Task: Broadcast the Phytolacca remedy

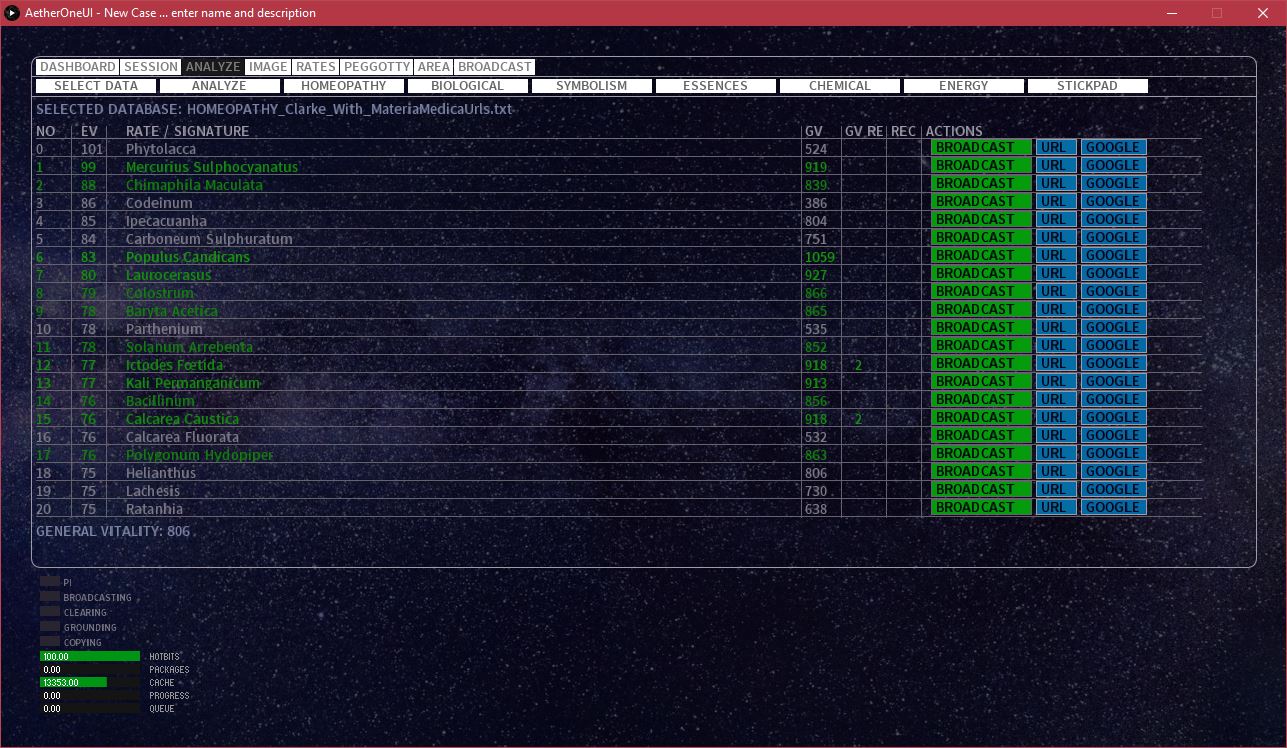Action: coord(979,146)
